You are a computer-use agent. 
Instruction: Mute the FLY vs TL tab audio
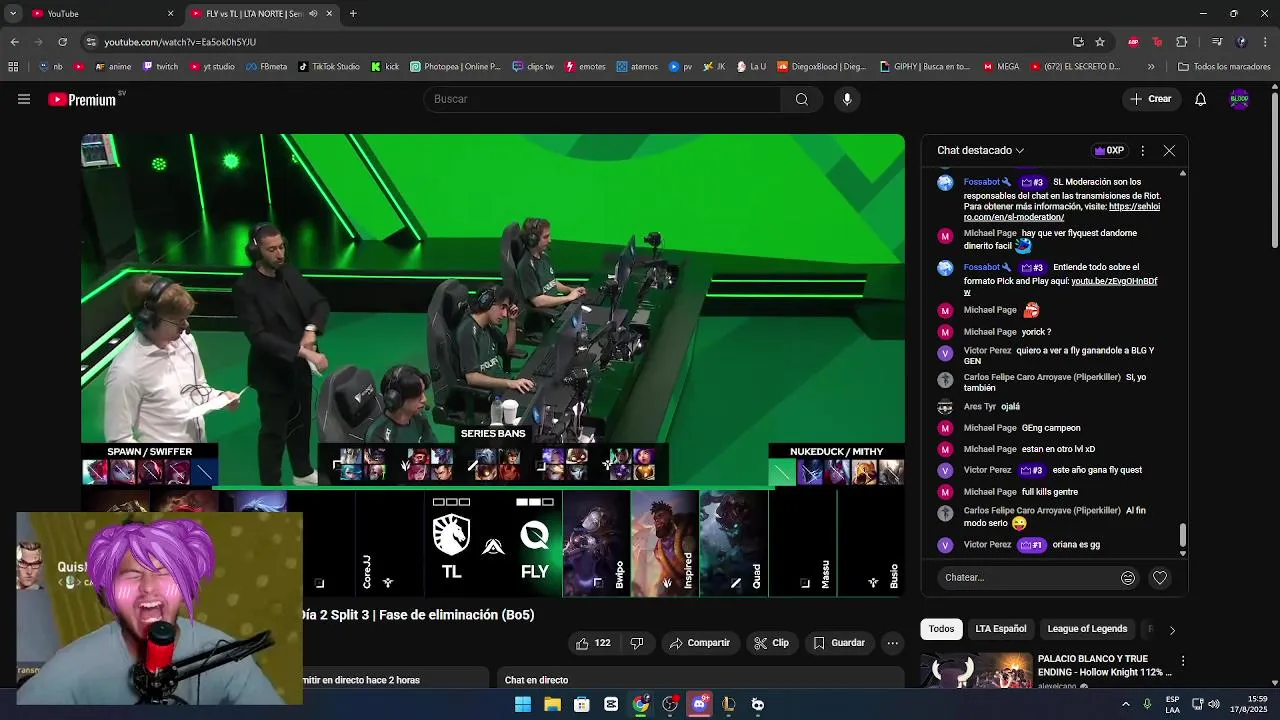(x=313, y=14)
